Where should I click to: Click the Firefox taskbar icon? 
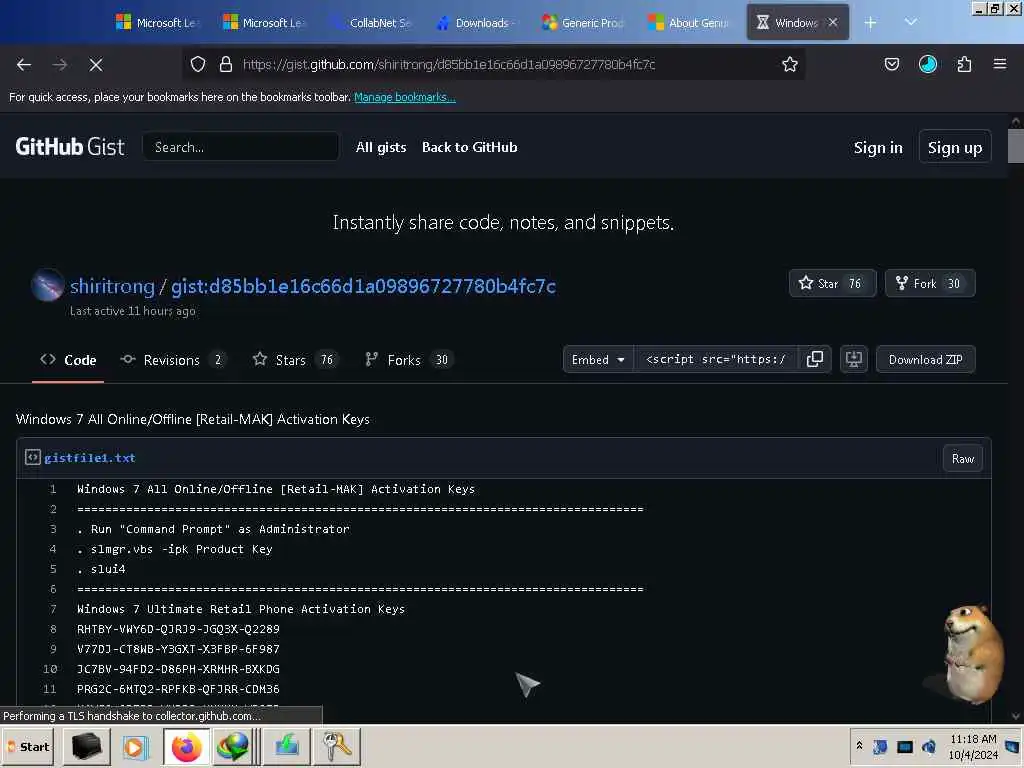(187, 746)
